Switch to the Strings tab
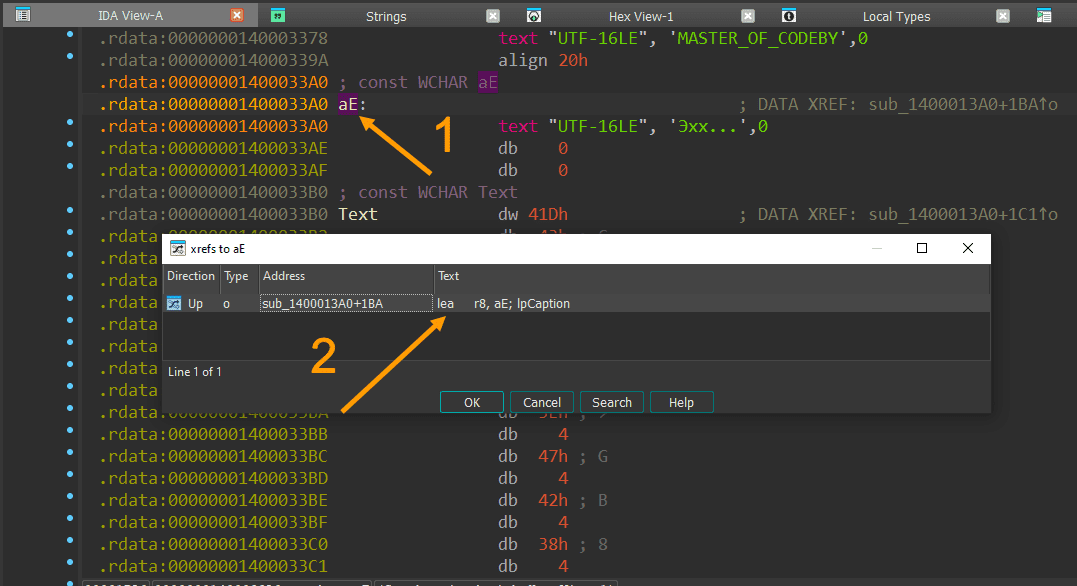Viewport: 1077px width, 586px height. pos(386,16)
